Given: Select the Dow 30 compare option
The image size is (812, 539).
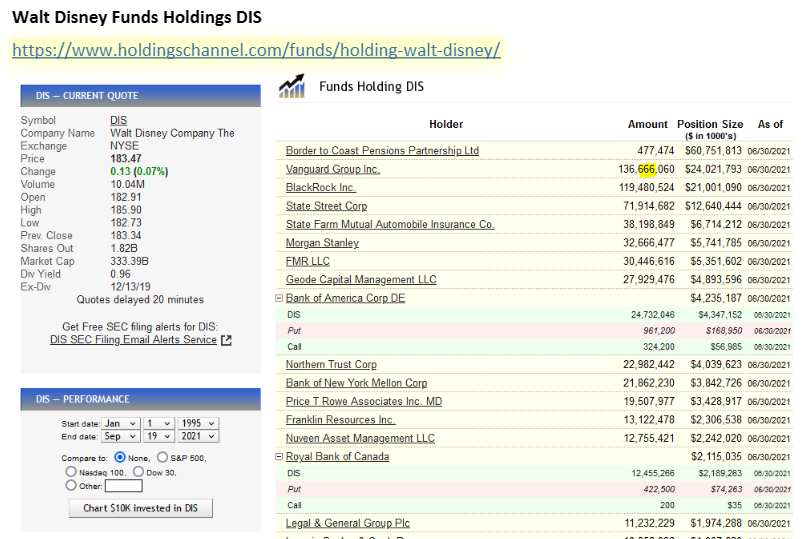Looking at the screenshot, I should point(138,472).
